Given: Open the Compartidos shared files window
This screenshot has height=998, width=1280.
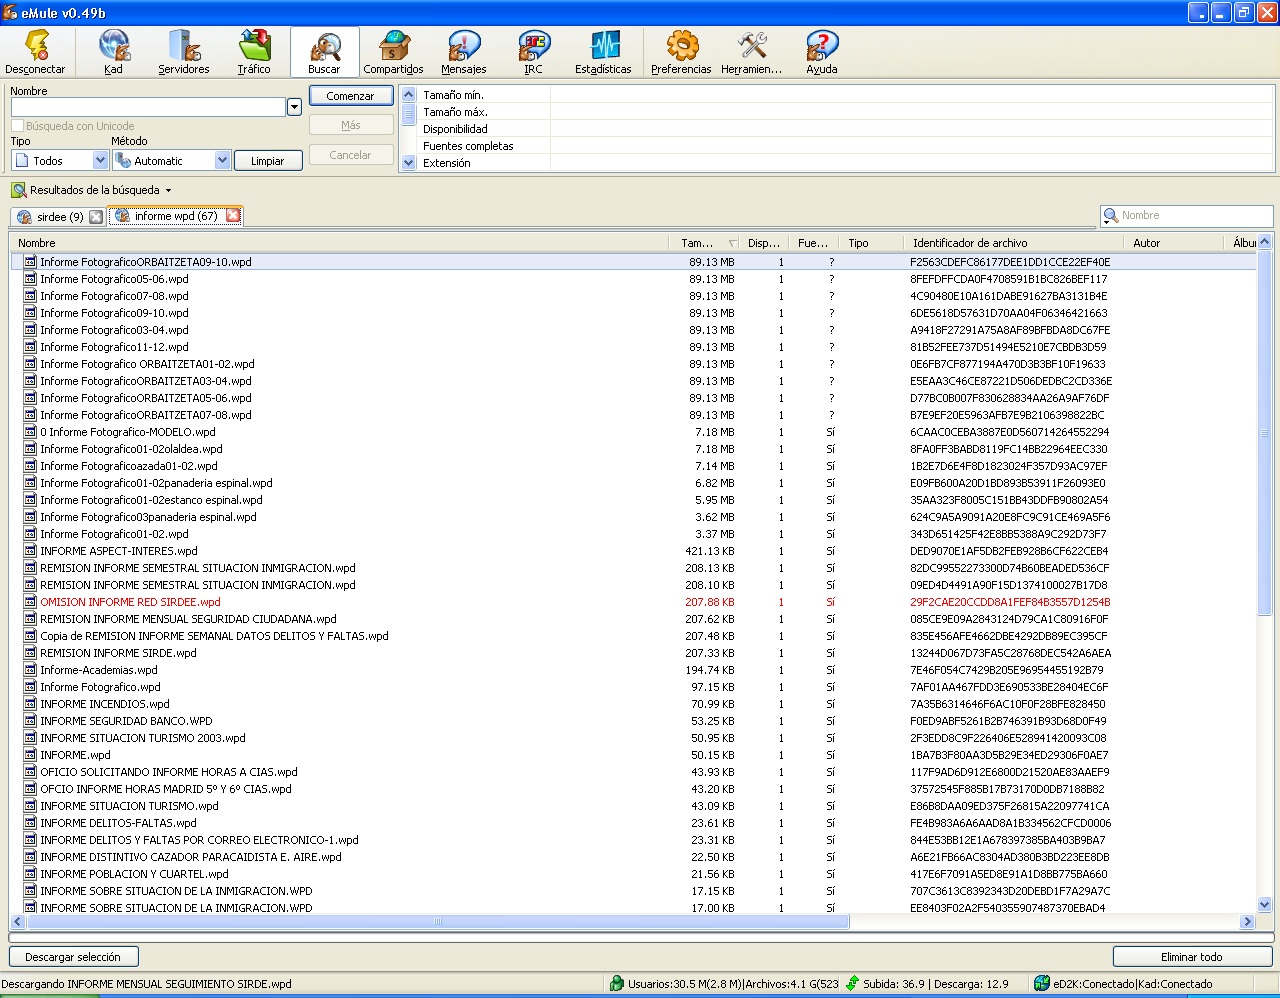Looking at the screenshot, I should point(393,52).
